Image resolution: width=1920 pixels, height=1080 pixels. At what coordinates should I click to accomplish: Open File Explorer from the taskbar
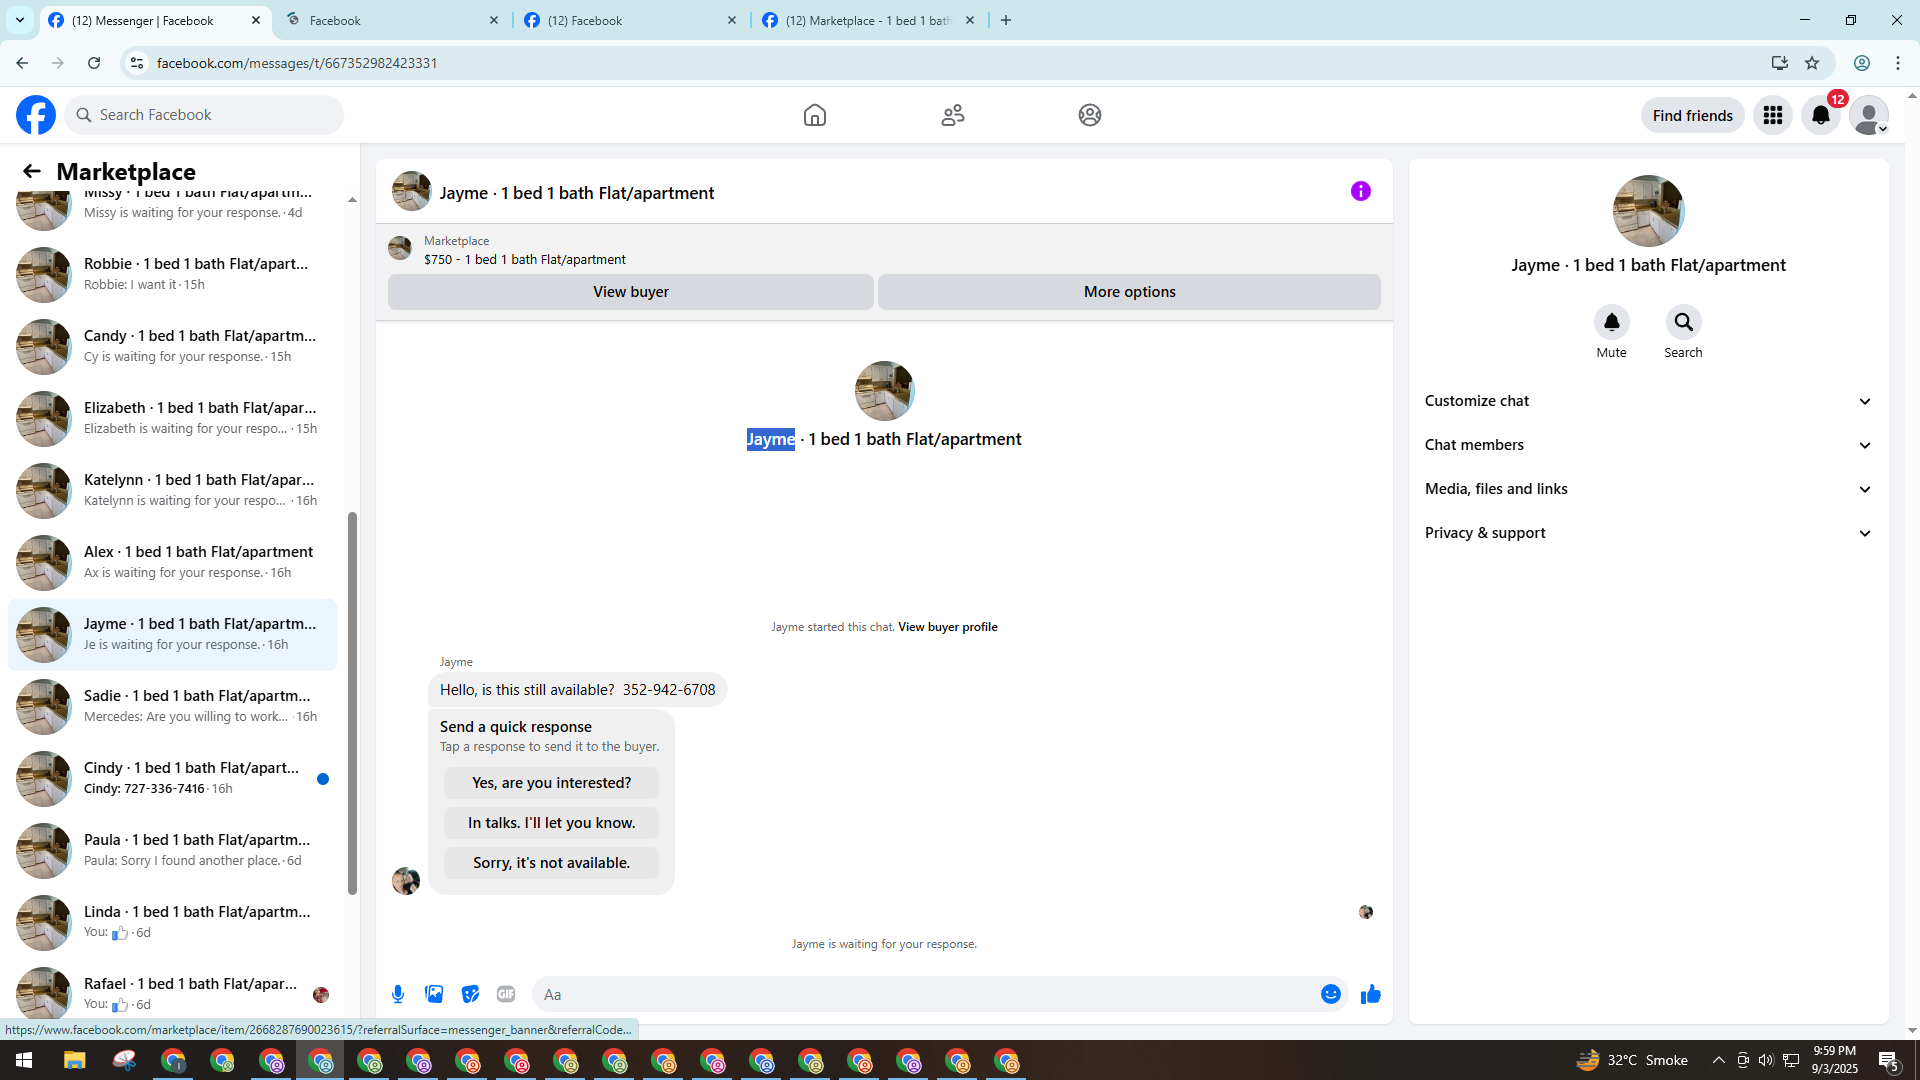click(x=75, y=1060)
